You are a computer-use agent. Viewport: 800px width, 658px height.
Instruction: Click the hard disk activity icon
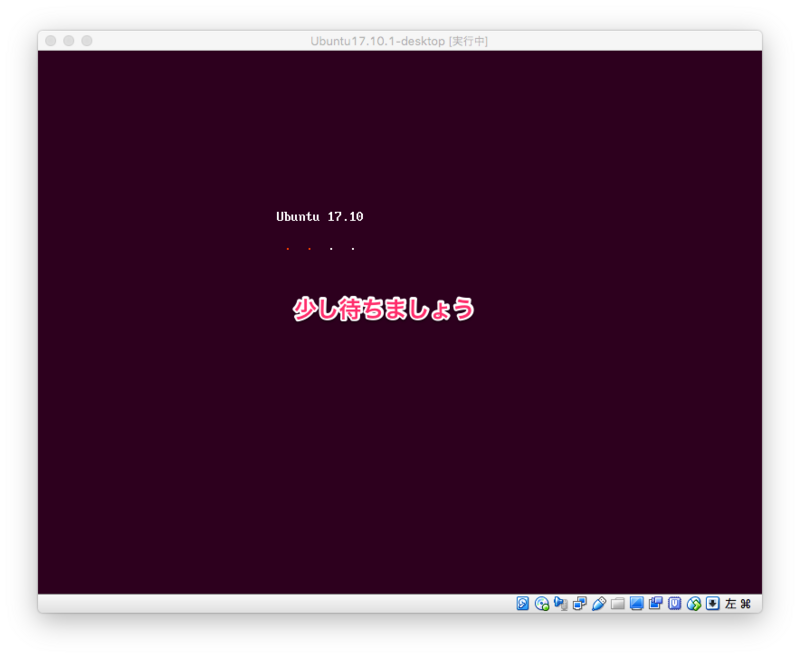[522, 603]
